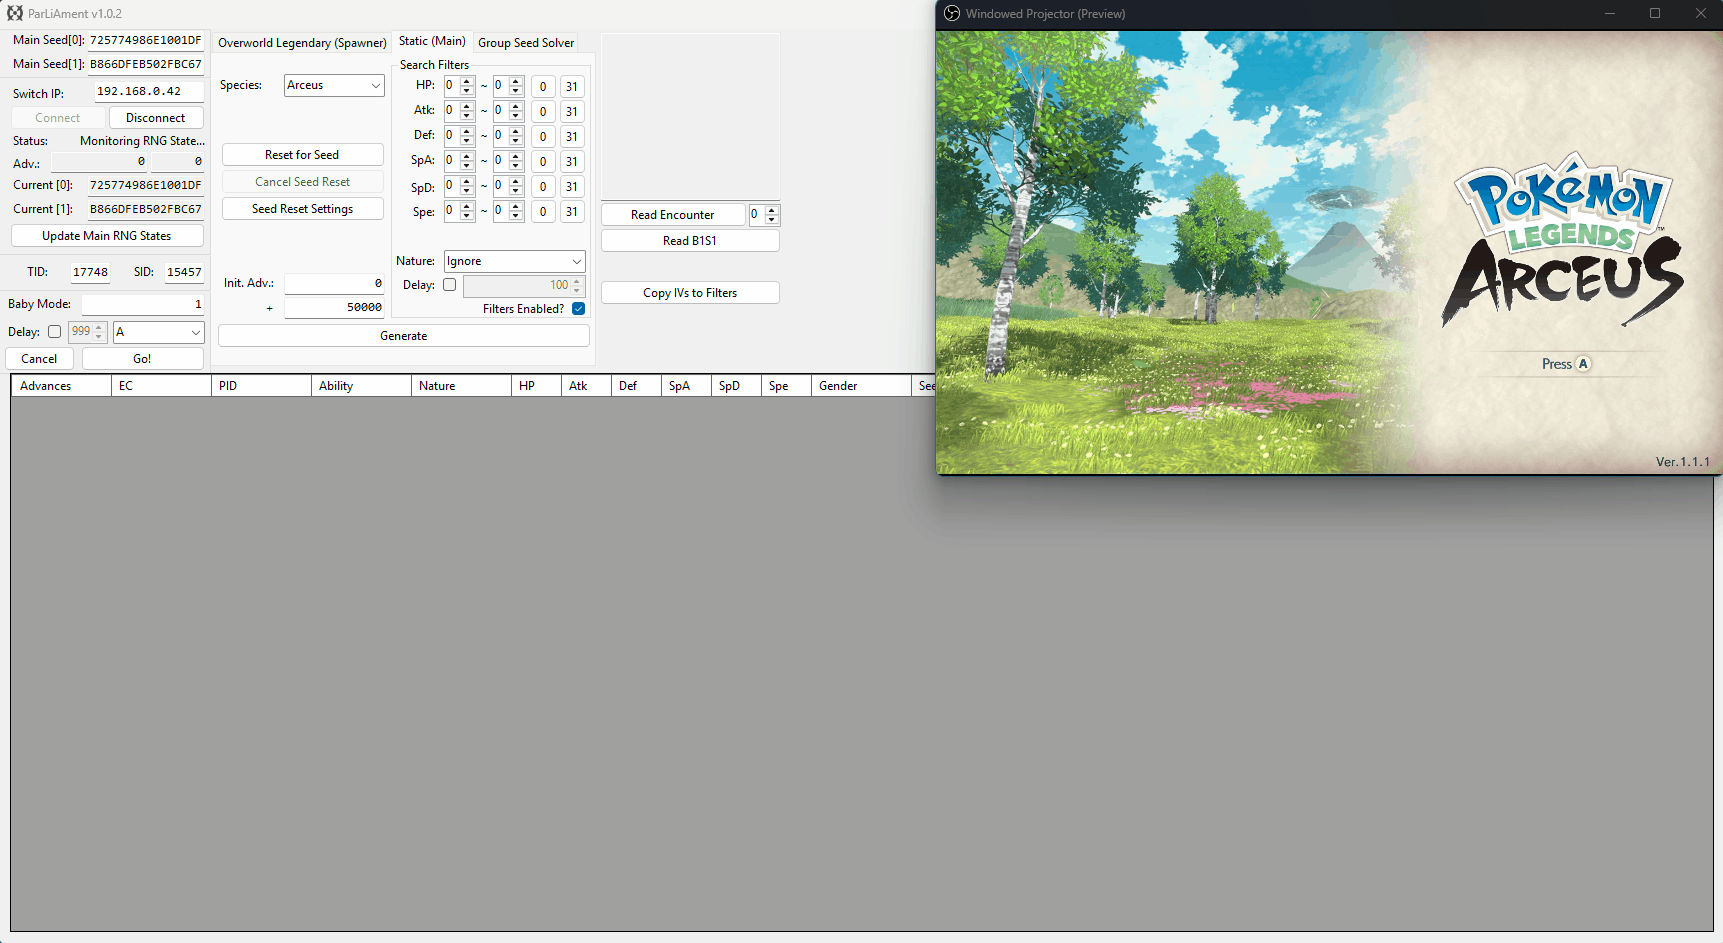Set SpA filter to 31 button
The width and height of the screenshot is (1723, 943).
[x=572, y=161]
